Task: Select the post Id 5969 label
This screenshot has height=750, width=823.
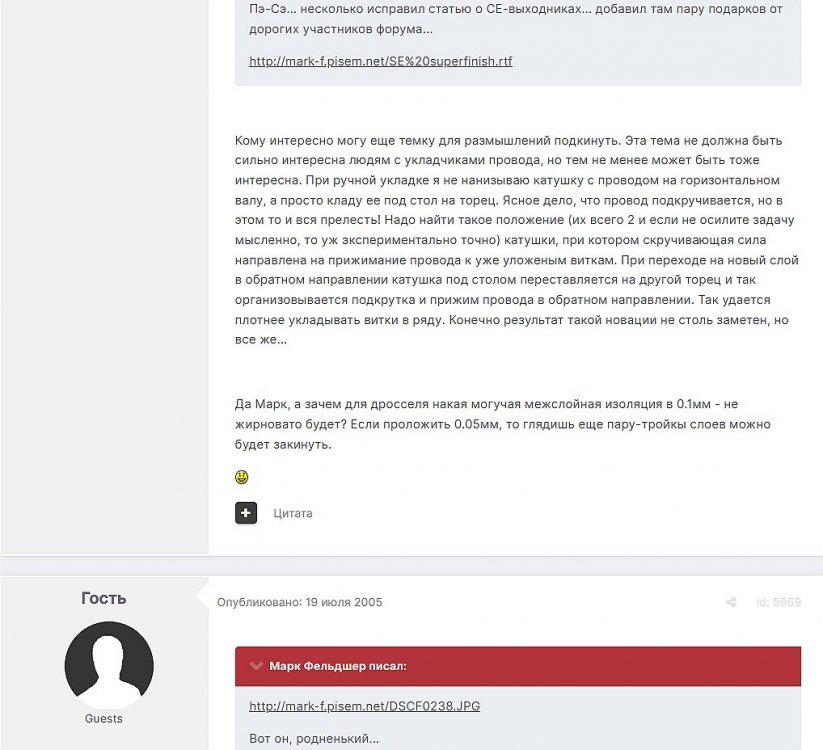Action: point(778,602)
